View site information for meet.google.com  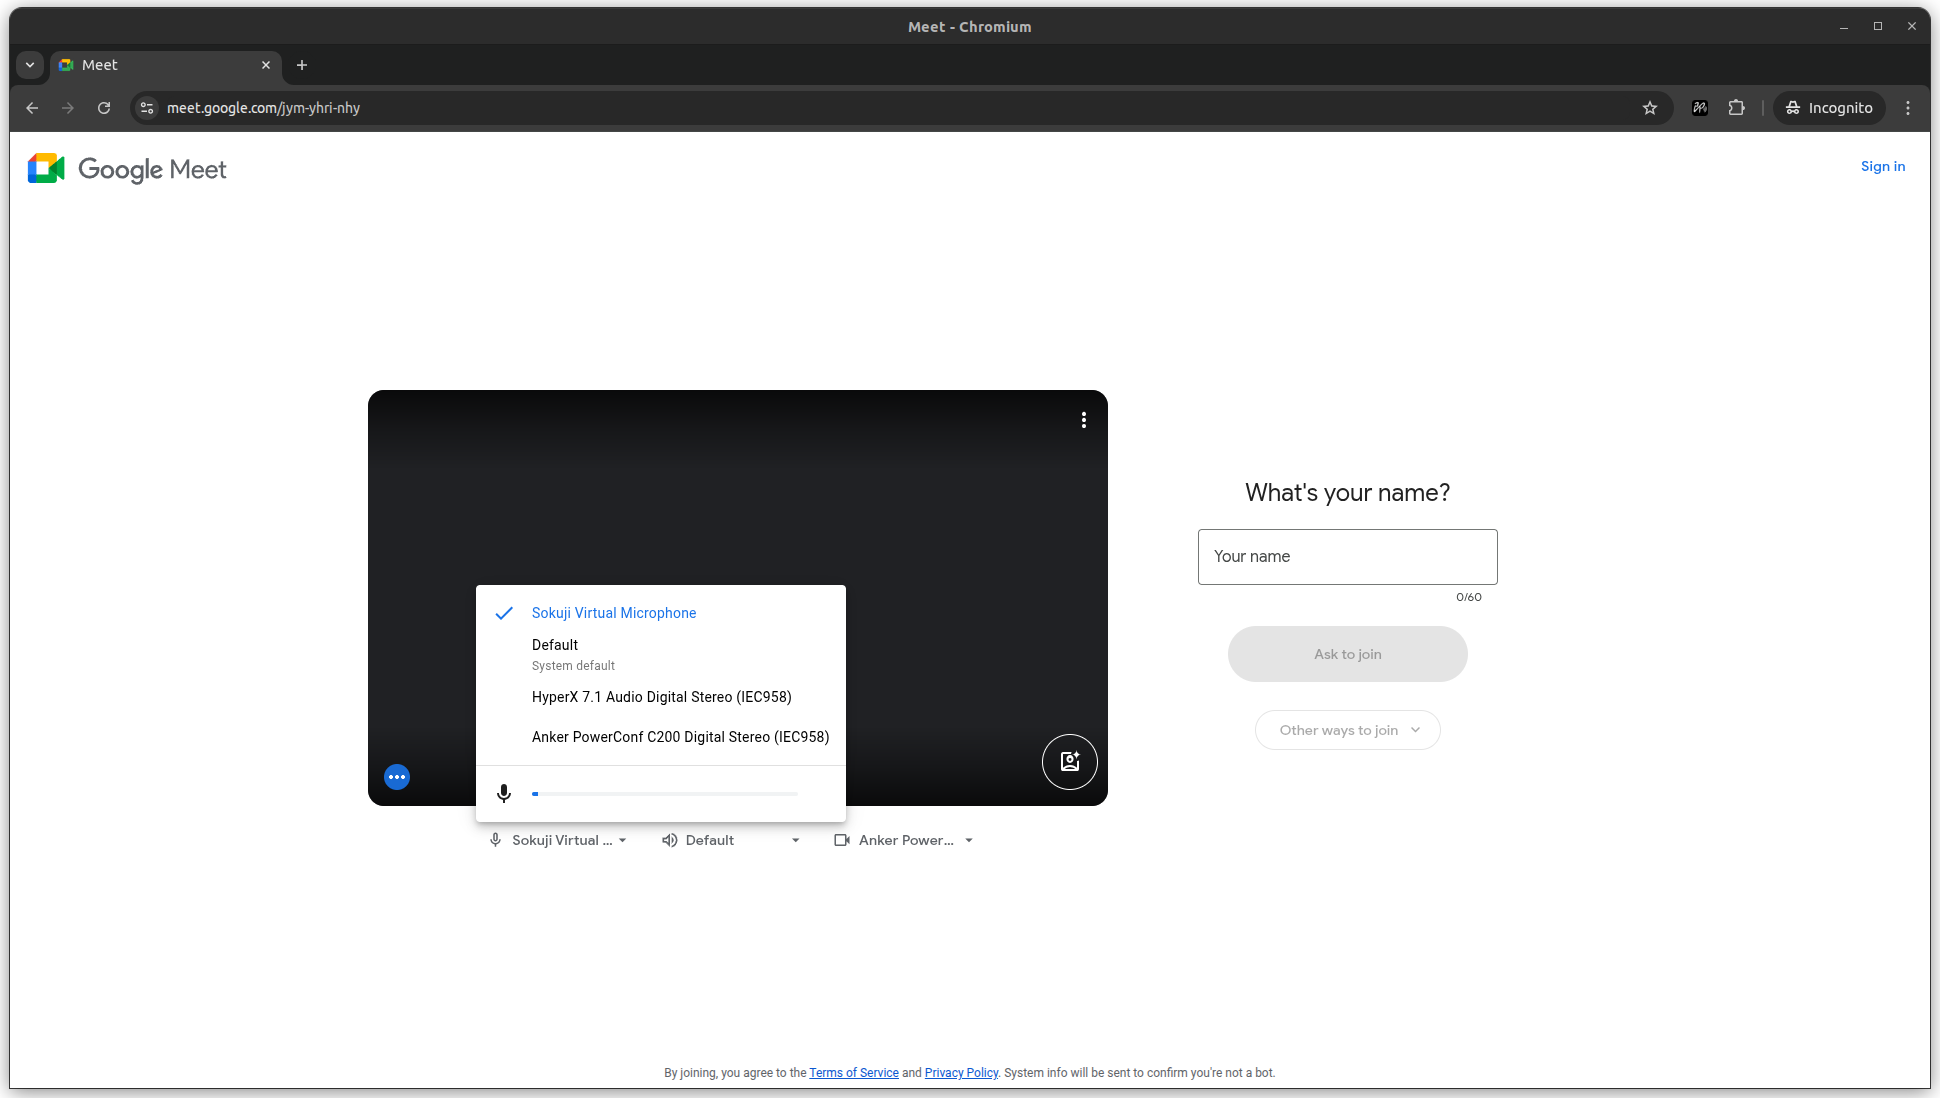pyautogui.click(x=147, y=108)
